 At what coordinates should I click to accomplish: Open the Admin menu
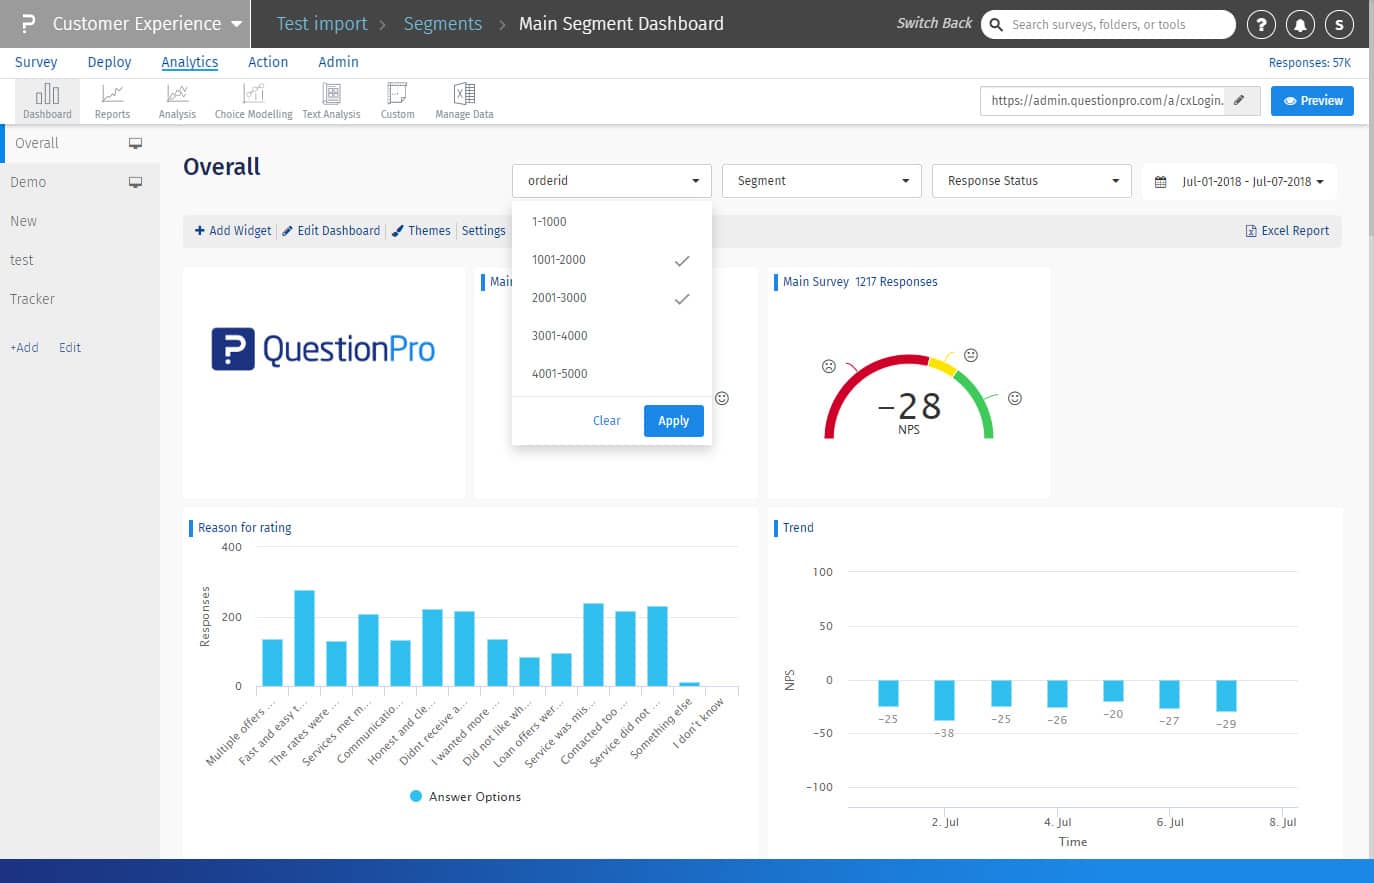338,62
